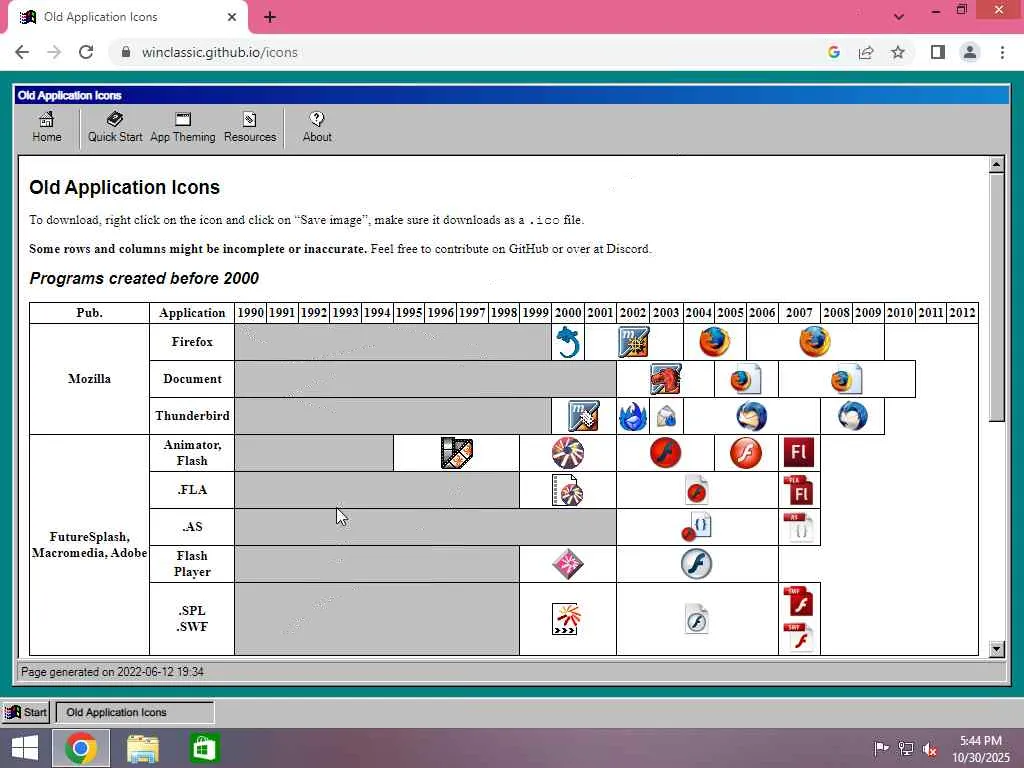1024x768 pixels.
Task: Click the 'Mozilla' publisher cell
Action: pyautogui.click(x=89, y=379)
